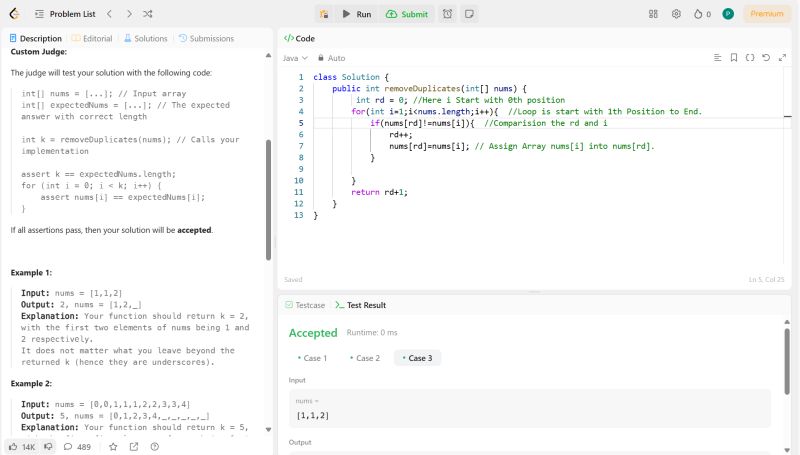Select Case 1 result

[312, 358]
